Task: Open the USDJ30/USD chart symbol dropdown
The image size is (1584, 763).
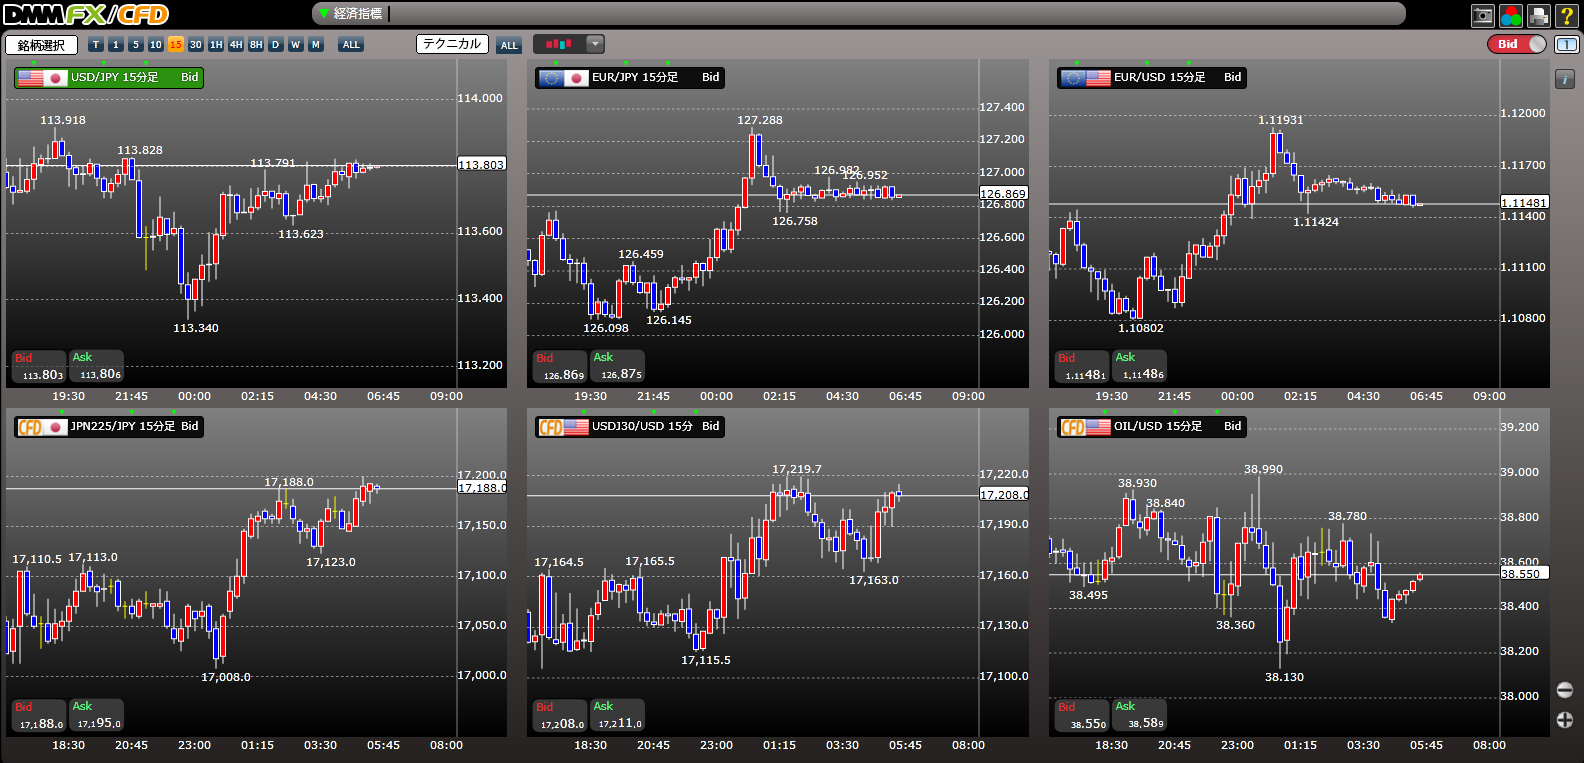Action: 630,427
